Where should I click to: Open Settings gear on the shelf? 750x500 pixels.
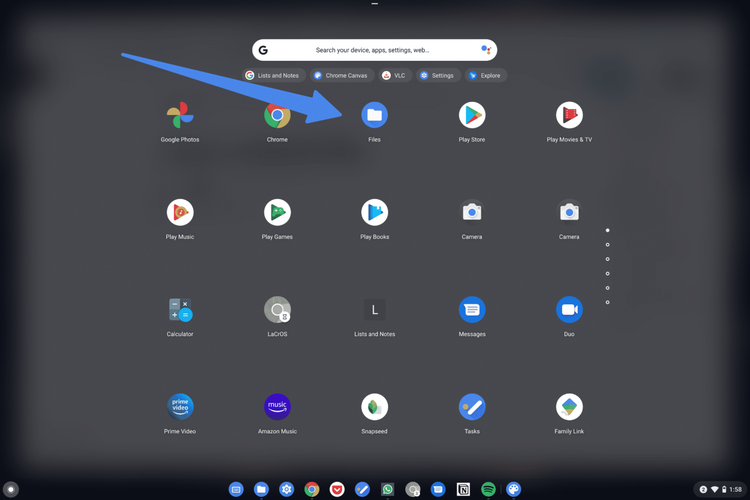click(x=287, y=489)
